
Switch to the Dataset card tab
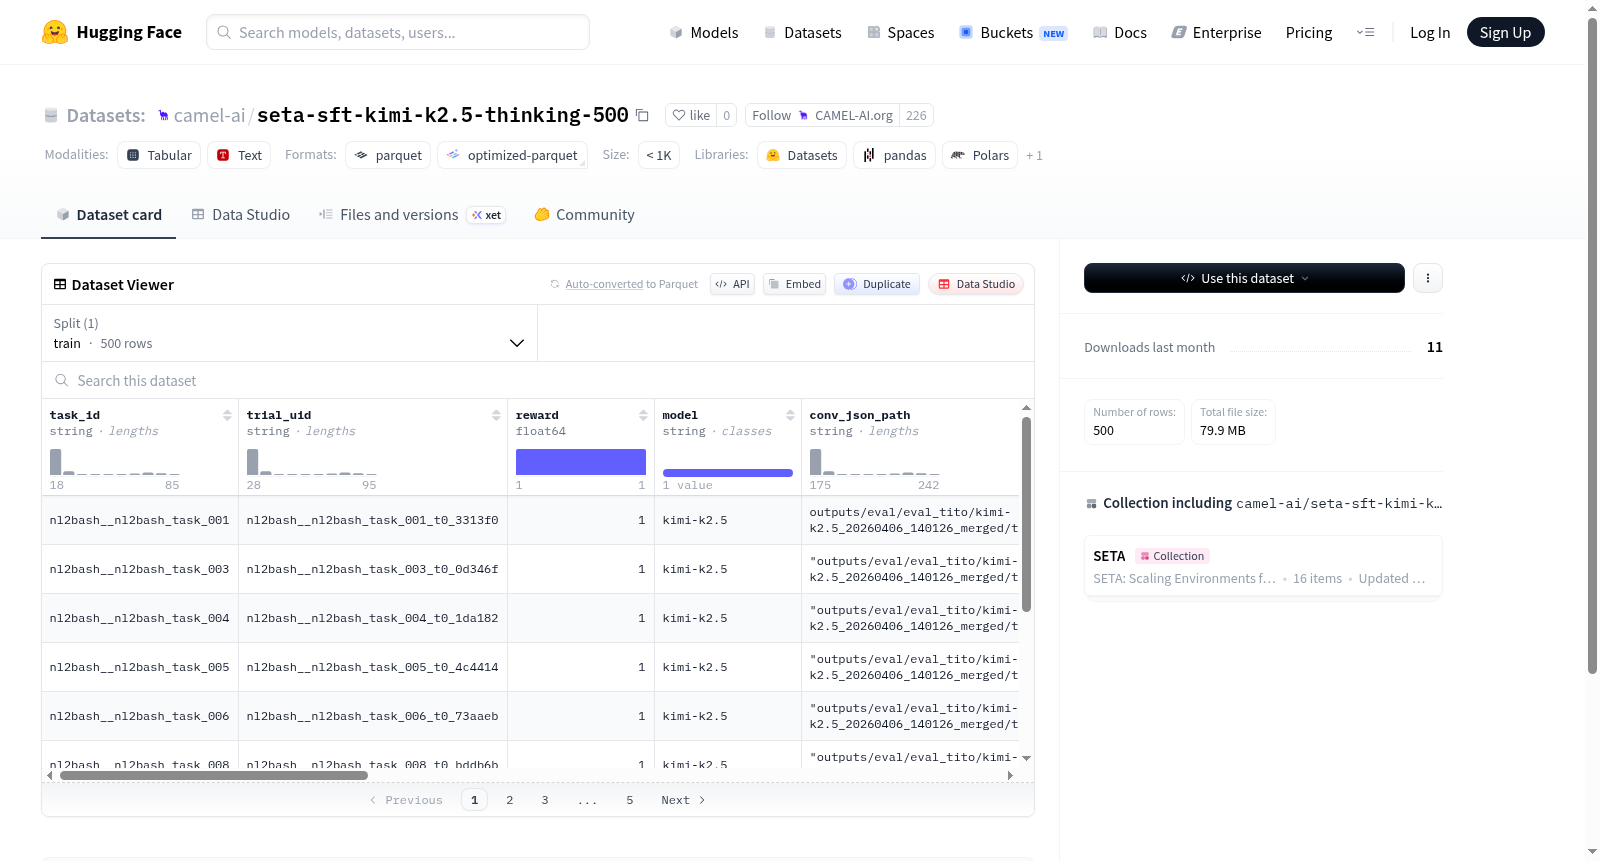[x=108, y=215]
